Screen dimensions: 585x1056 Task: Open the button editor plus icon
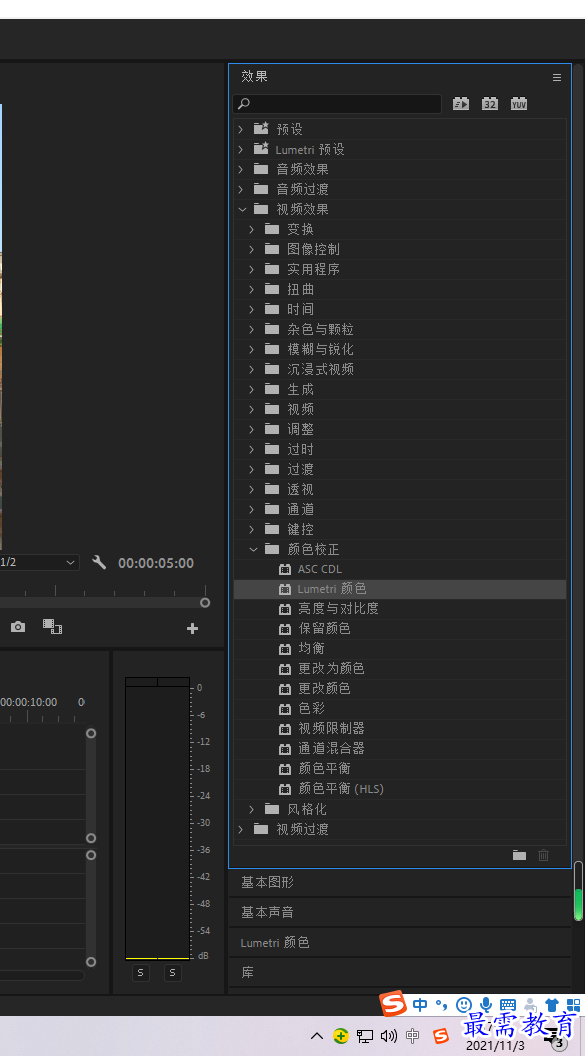(193, 628)
